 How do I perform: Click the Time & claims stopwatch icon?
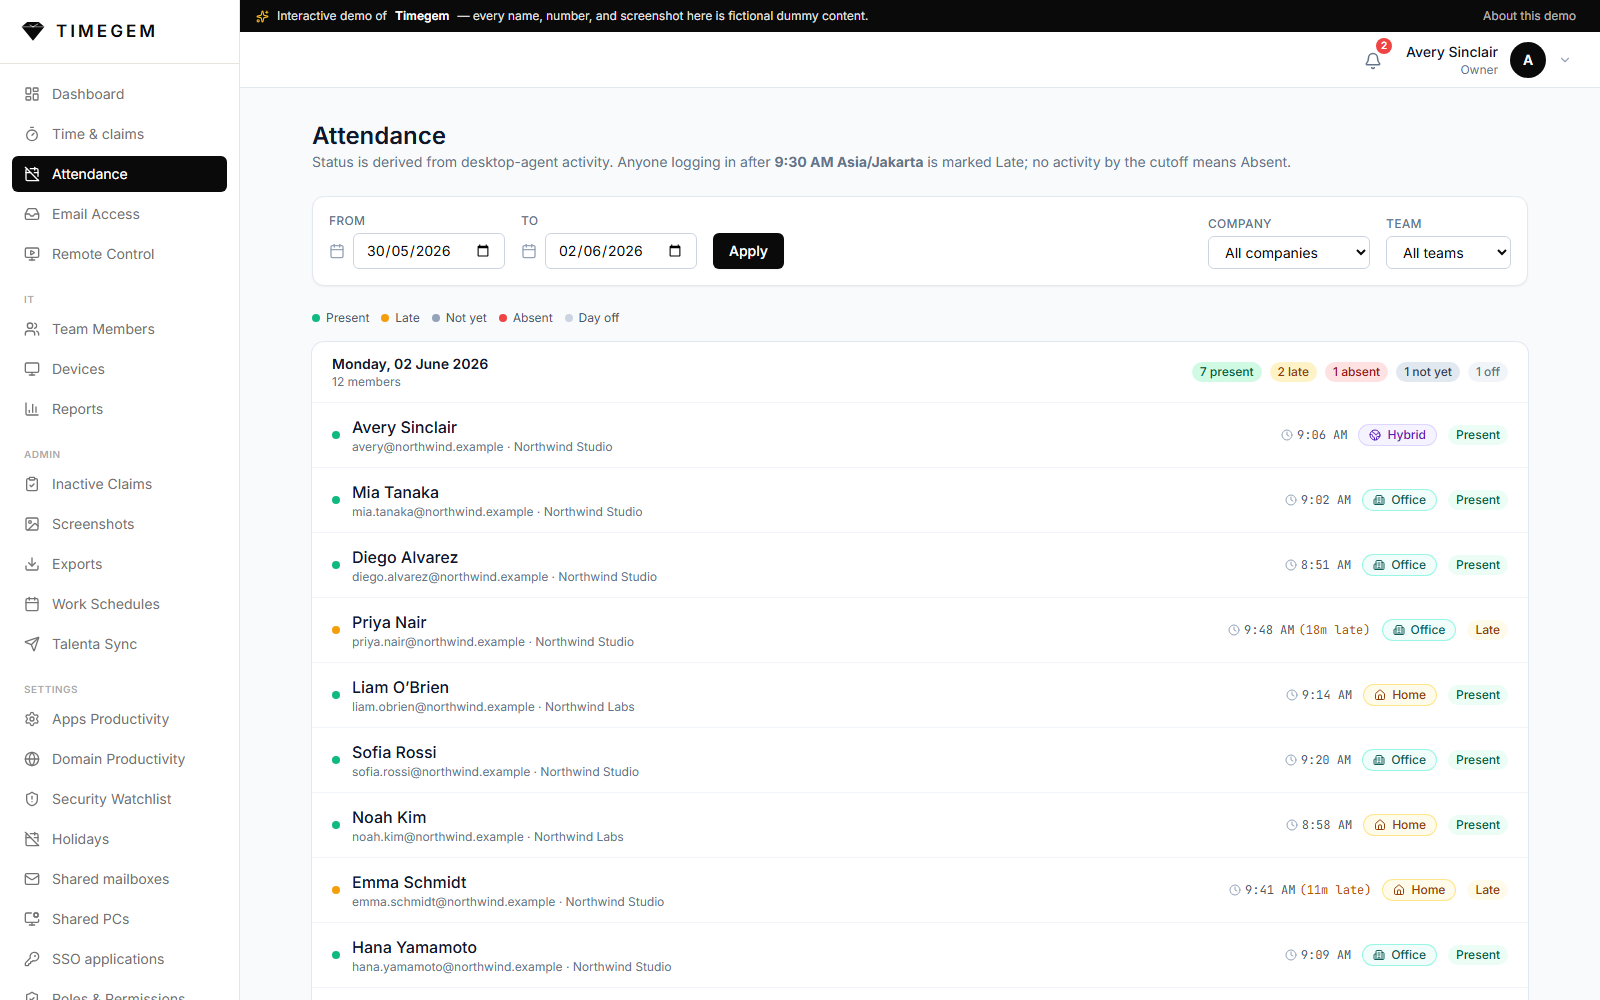point(32,134)
